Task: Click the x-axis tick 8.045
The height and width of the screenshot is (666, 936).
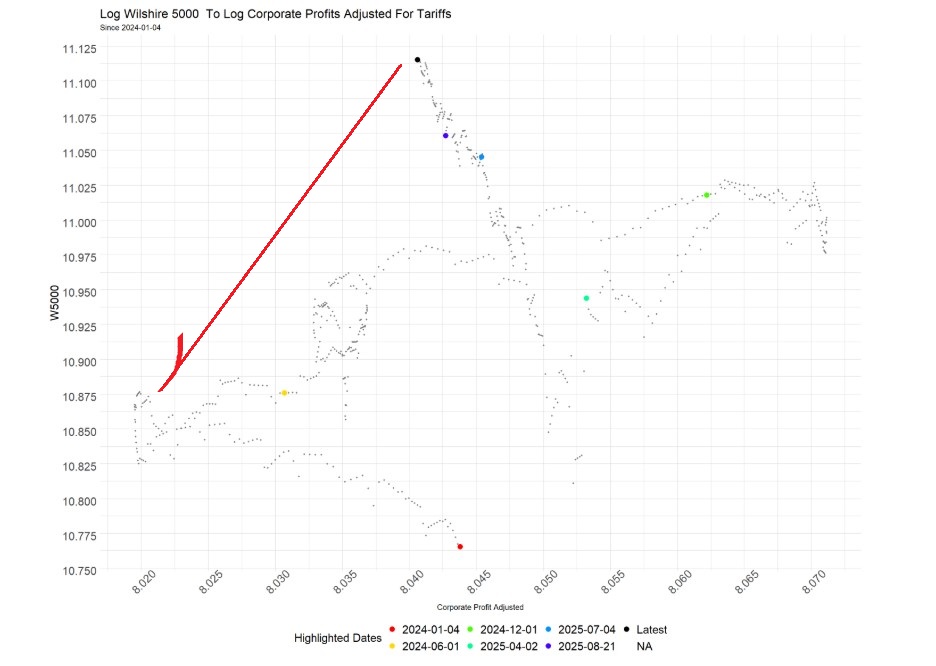Action: click(479, 582)
